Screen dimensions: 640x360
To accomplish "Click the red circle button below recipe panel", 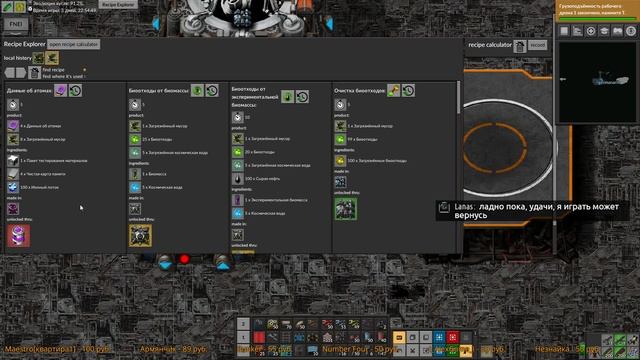I will point(184,259).
